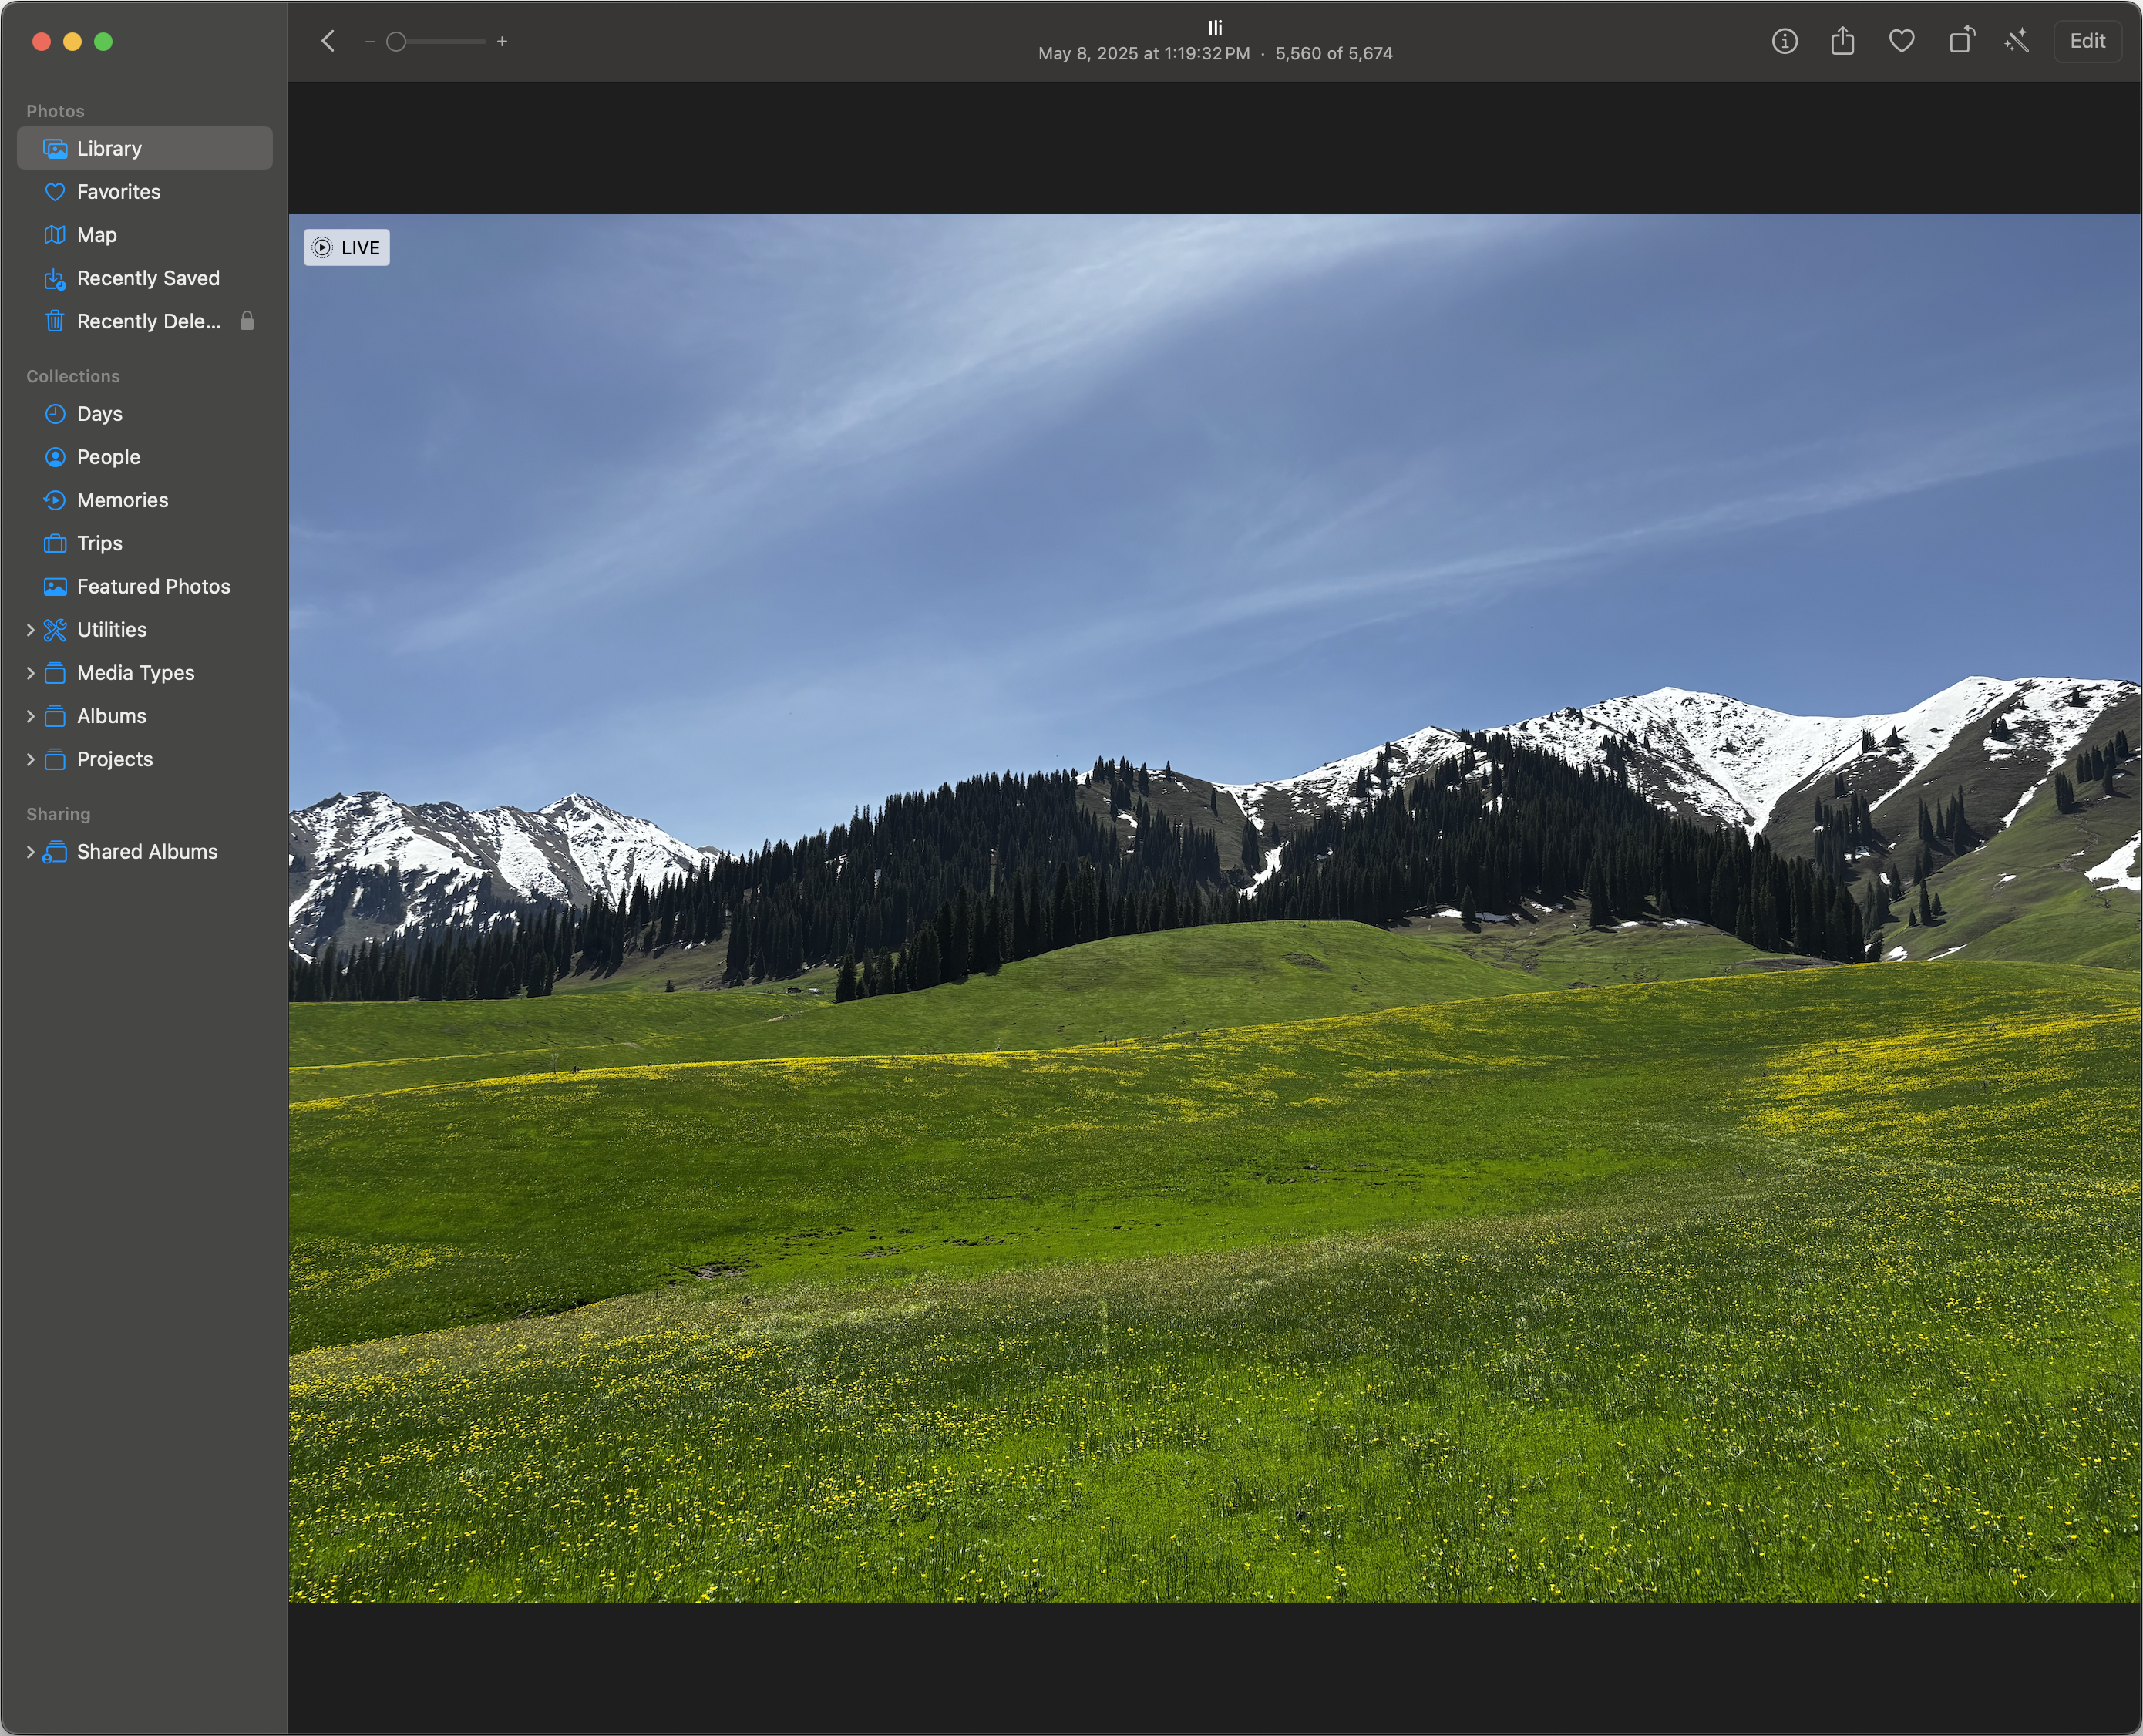2143x1736 pixels.
Task: Open the Map view from the sidebar
Action: (96, 235)
